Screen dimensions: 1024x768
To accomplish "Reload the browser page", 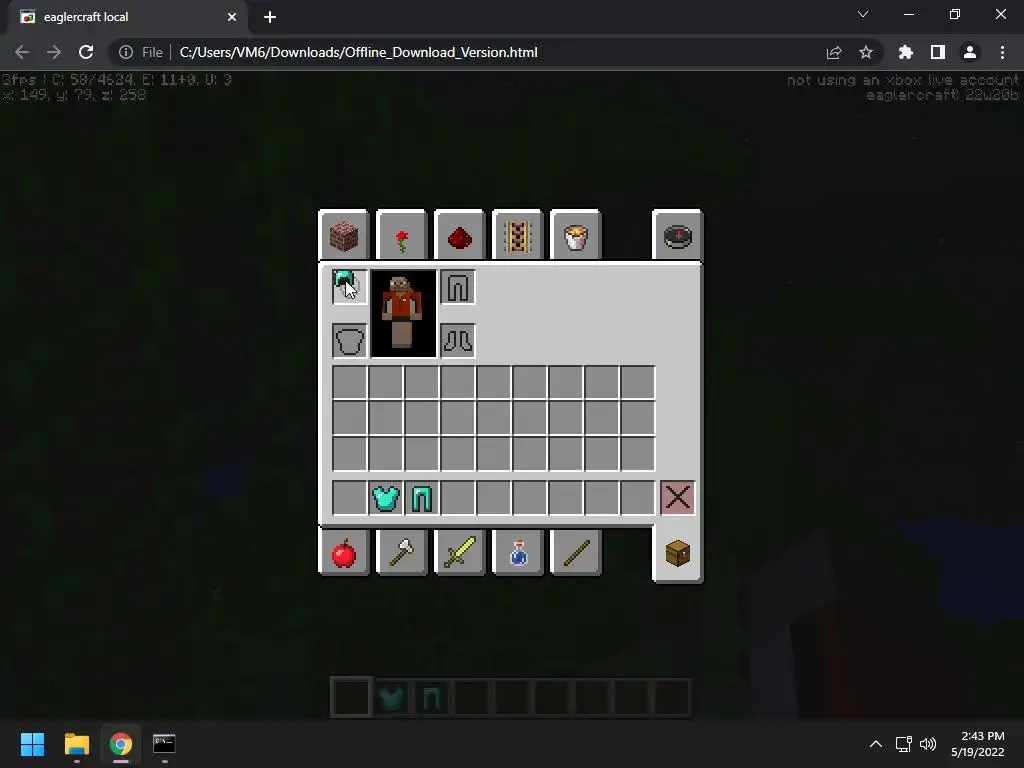I will 86,52.
